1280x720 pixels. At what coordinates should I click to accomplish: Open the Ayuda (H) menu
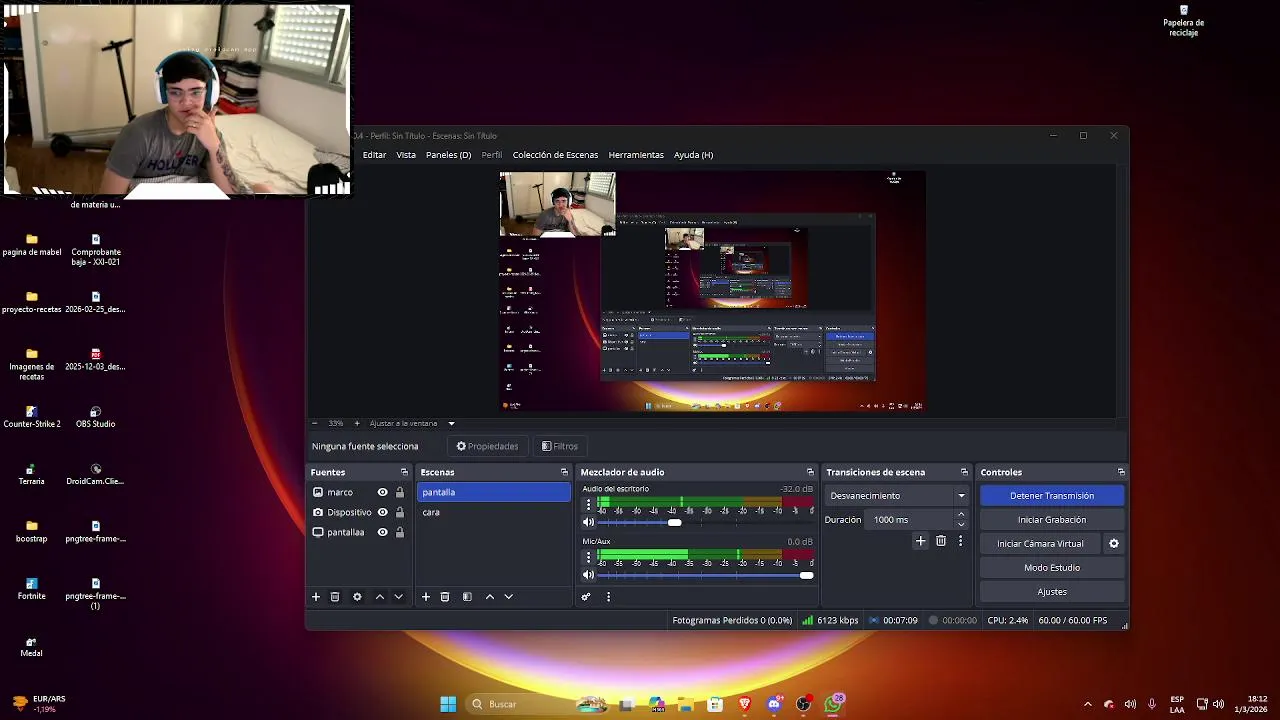693,155
